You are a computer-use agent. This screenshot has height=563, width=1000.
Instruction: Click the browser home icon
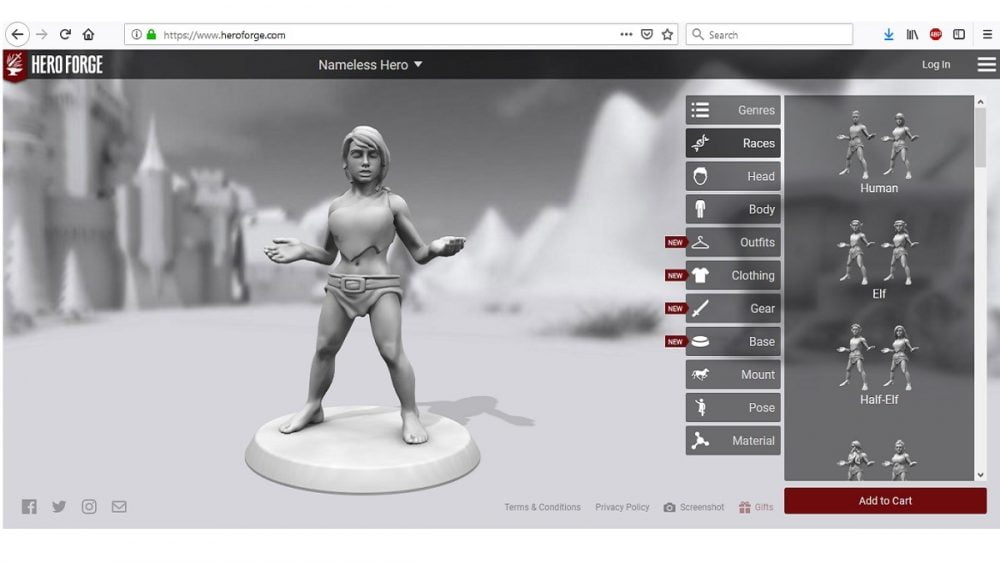89,34
